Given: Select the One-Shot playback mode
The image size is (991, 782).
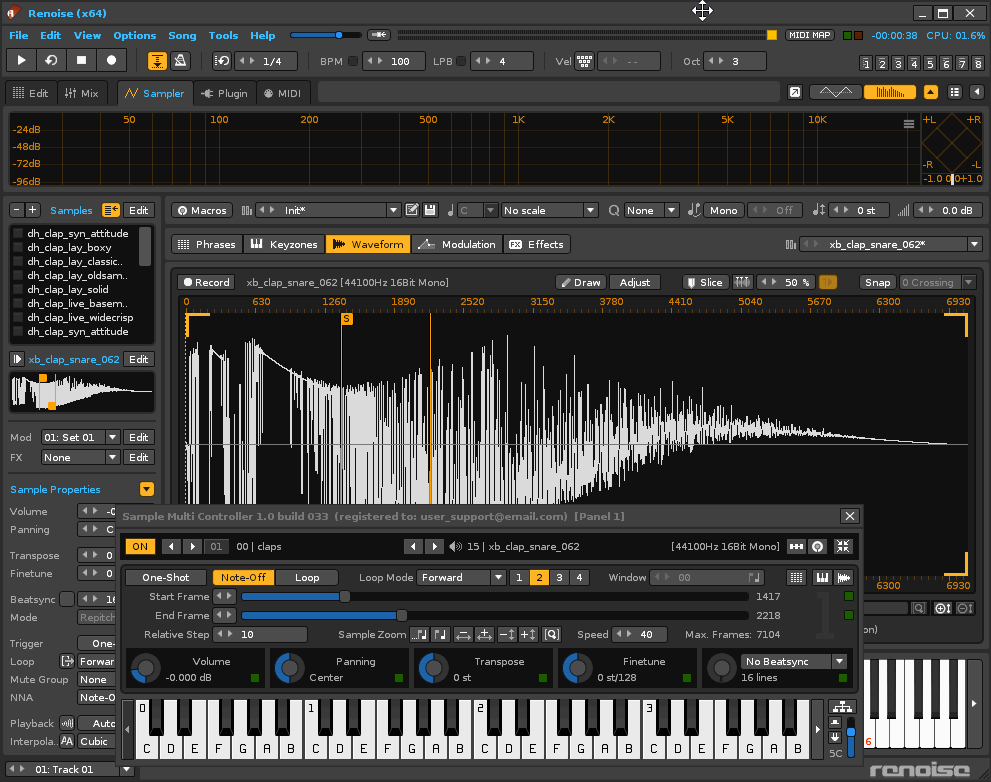Looking at the screenshot, I should [x=166, y=578].
